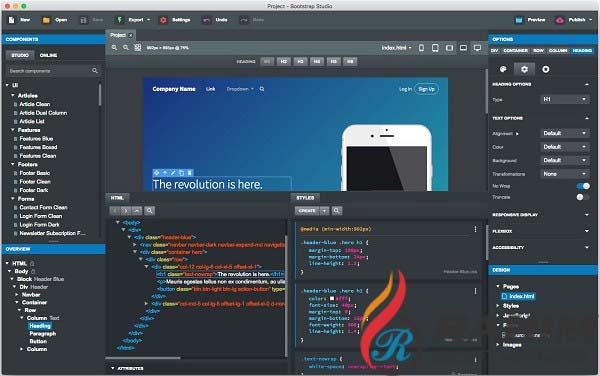Switch to the Online components tab

(48, 55)
